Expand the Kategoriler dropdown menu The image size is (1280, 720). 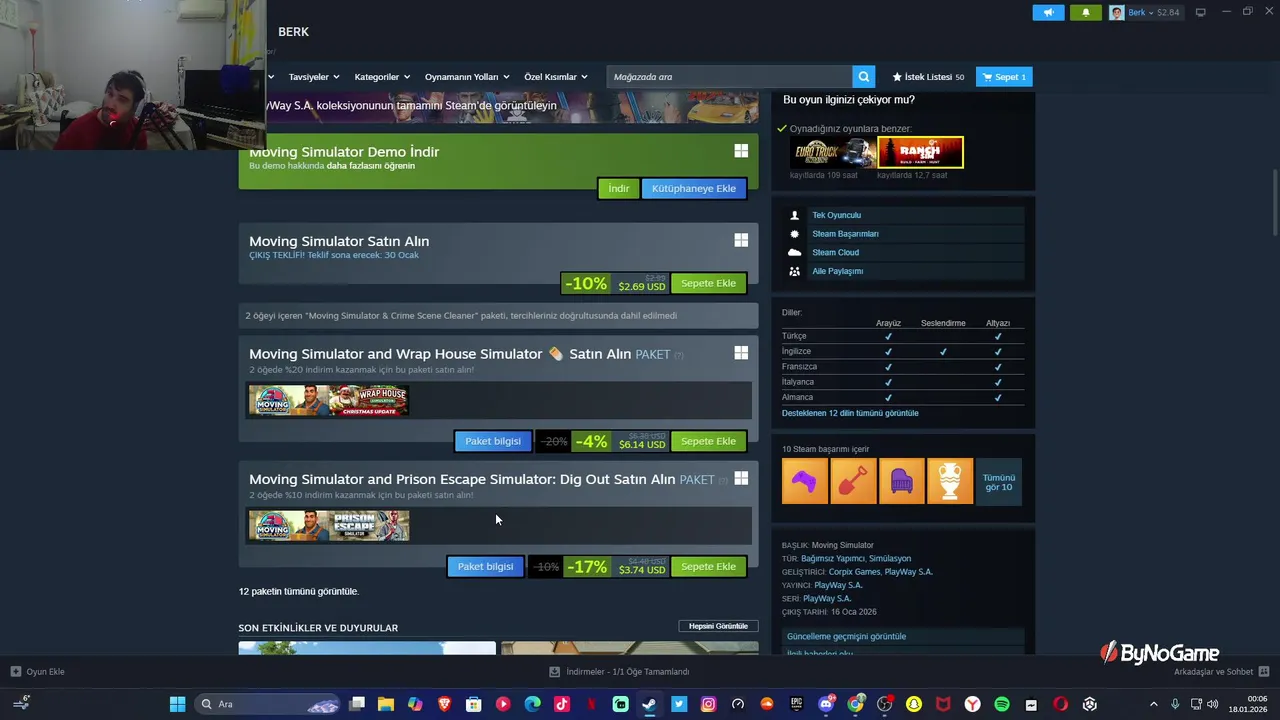382,77
